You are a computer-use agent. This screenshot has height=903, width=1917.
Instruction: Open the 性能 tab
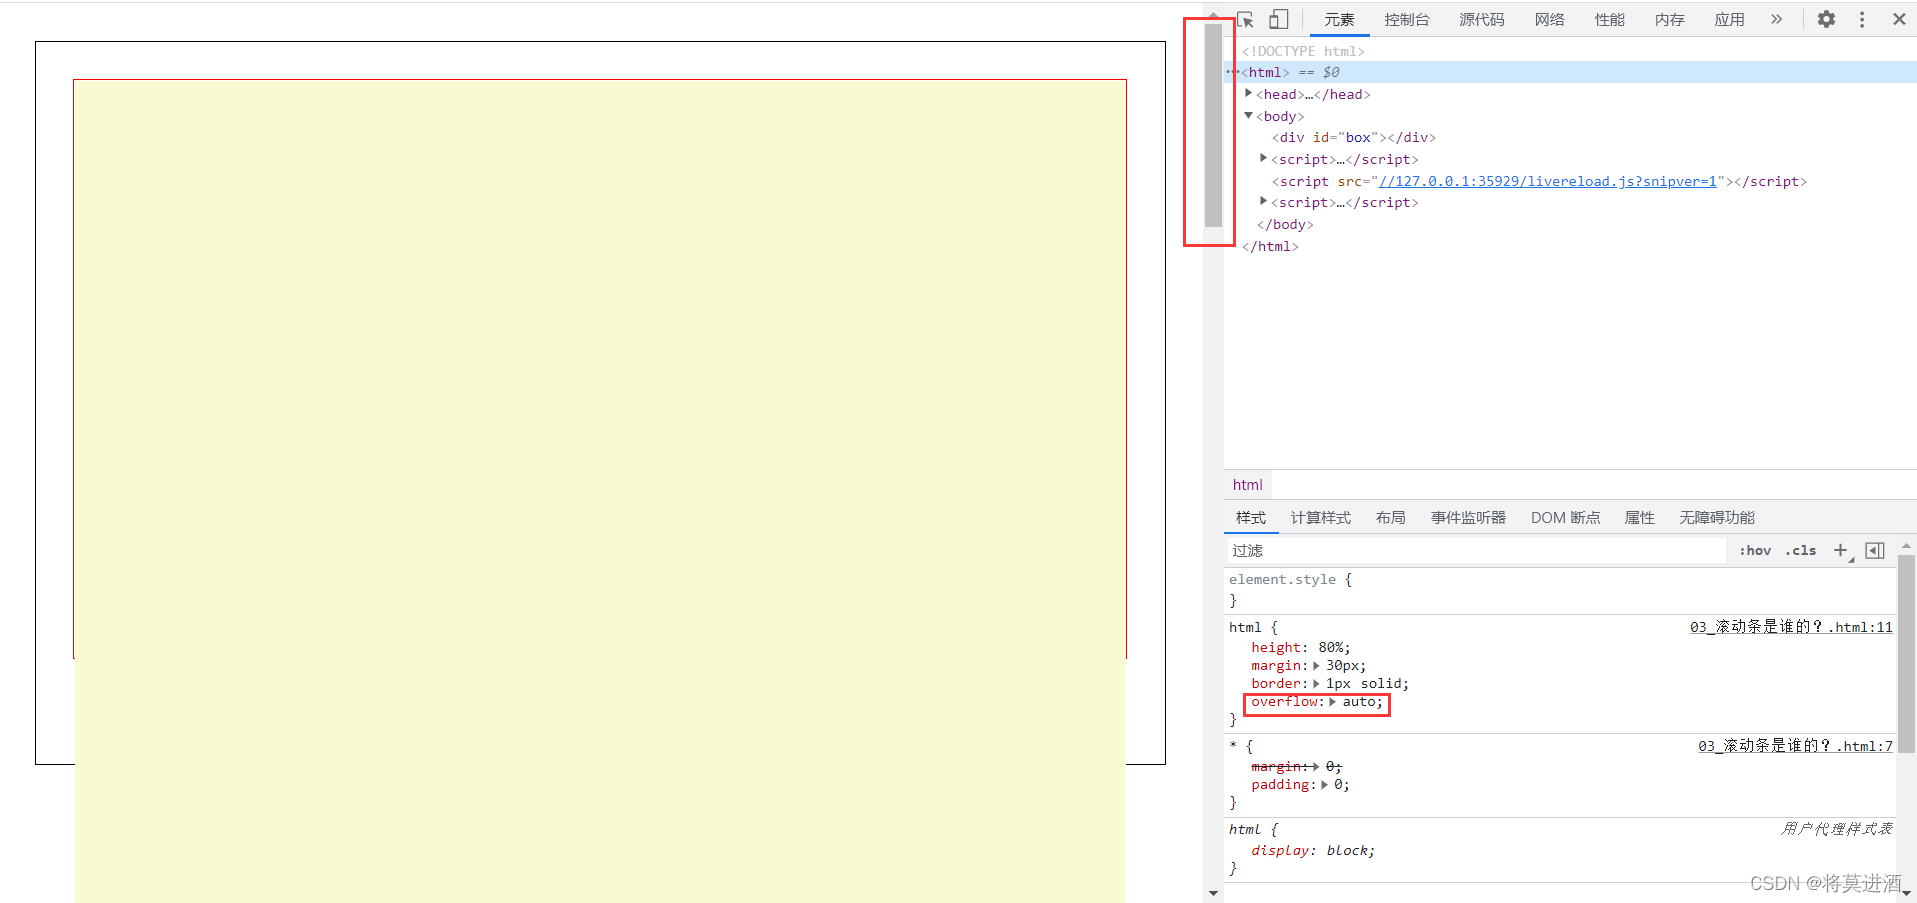point(1609,19)
